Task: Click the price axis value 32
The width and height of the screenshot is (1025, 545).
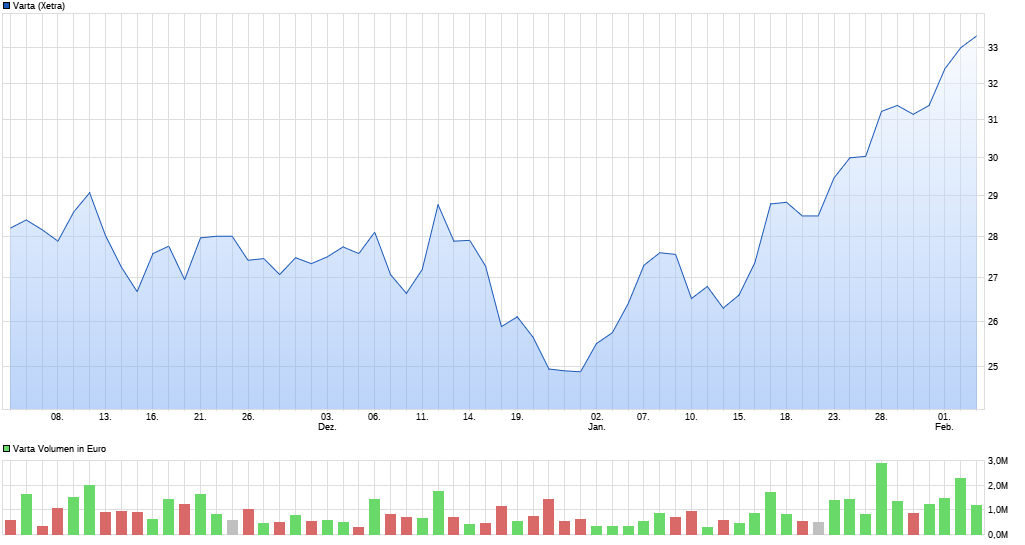Action: [x=992, y=84]
